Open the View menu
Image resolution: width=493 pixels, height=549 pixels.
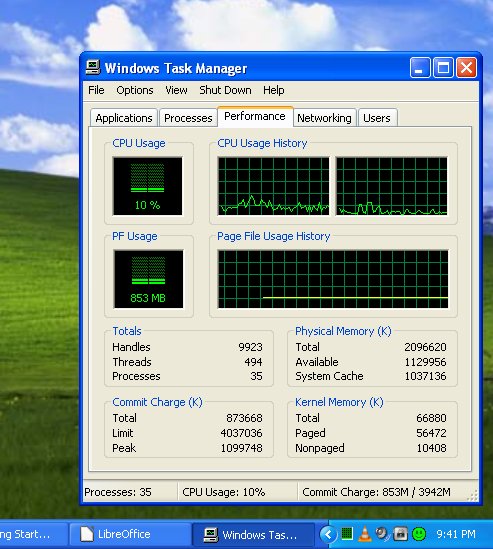(176, 90)
